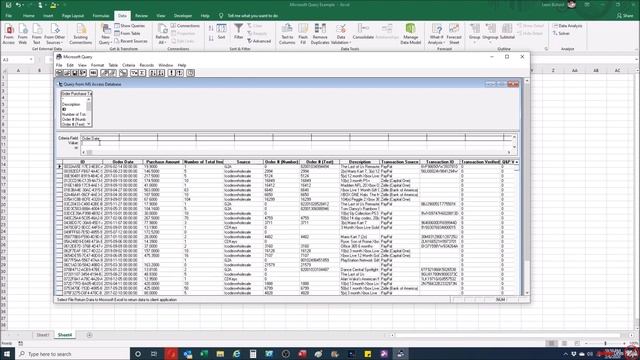Viewport: 640px width, 360px height.
Task: Open the Excel Name Box dropdown arrow
Action: point(31,60)
